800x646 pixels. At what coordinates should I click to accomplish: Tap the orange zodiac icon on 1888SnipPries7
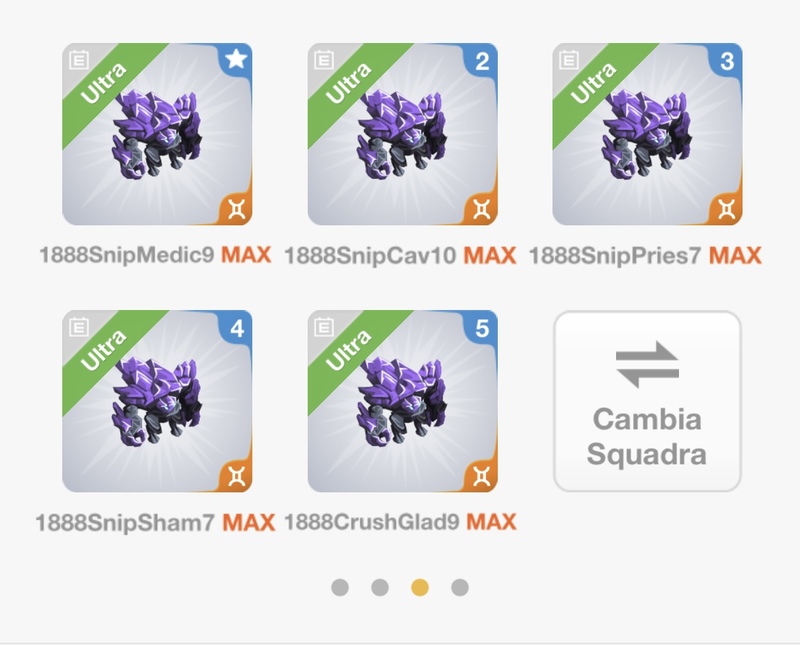pyautogui.click(x=727, y=209)
